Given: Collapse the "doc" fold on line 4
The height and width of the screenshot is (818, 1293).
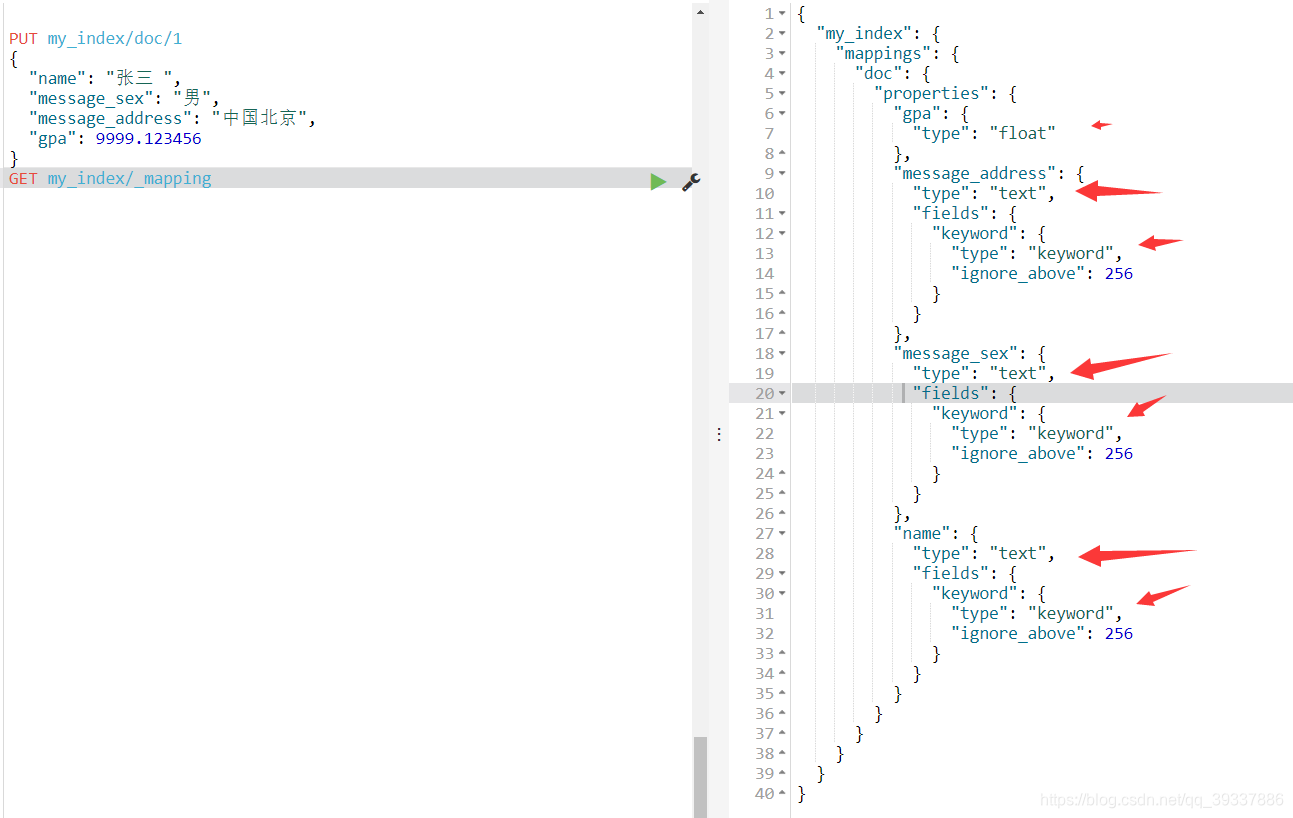Looking at the screenshot, I should click(x=782, y=74).
